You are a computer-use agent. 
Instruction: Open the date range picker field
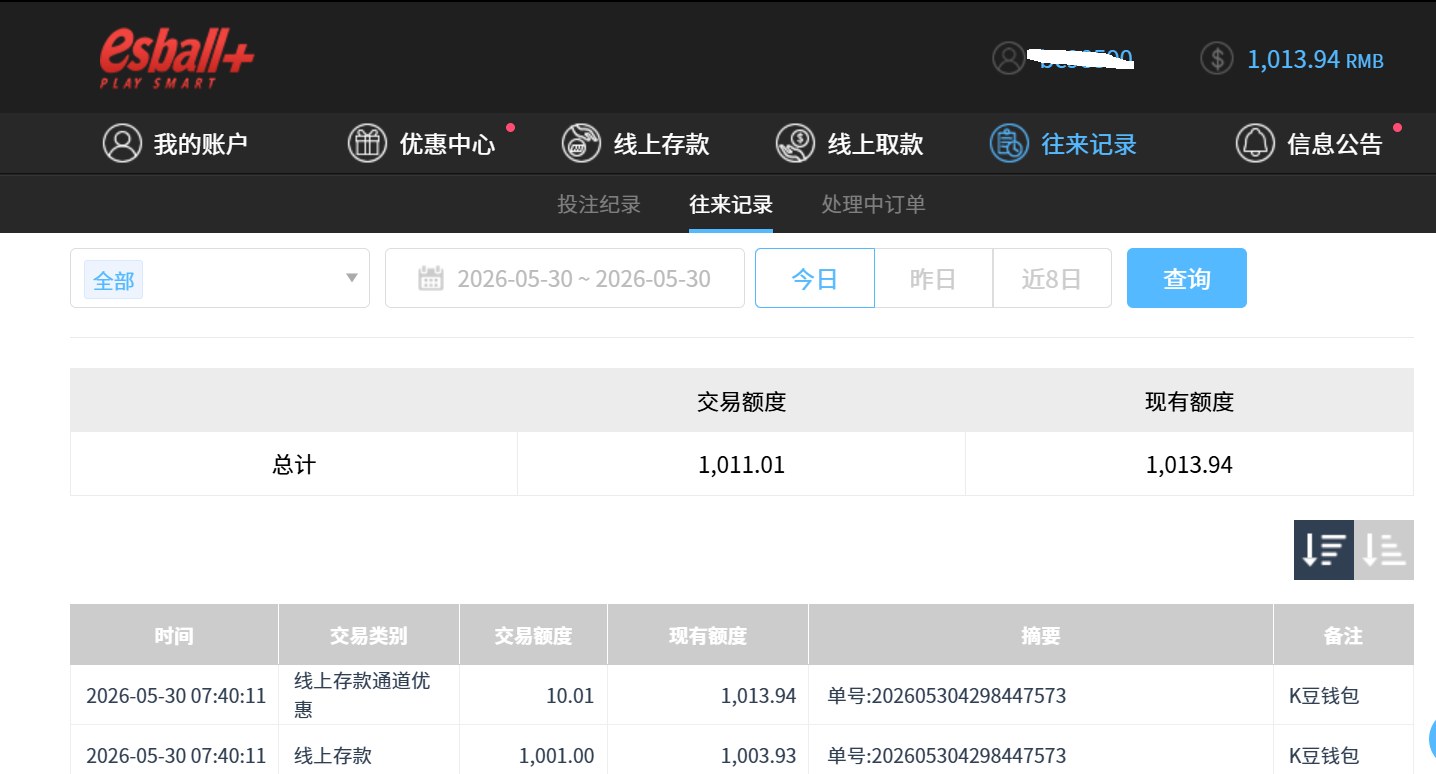pyautogui.click(x=565, y=278)
